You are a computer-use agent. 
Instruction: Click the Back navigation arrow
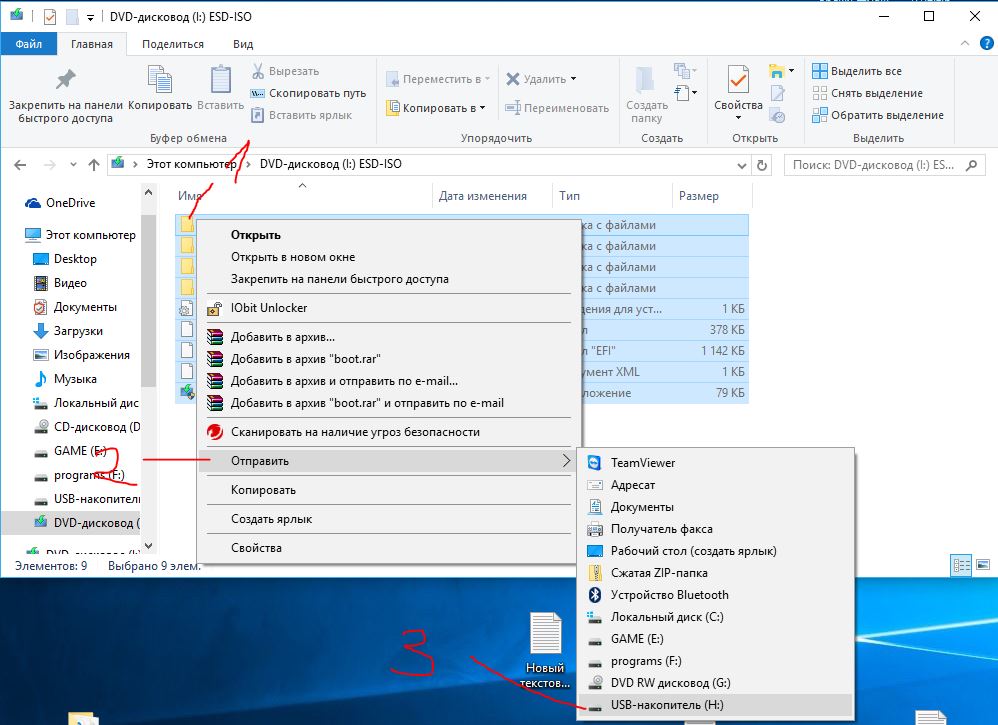(x=20, y=165)
